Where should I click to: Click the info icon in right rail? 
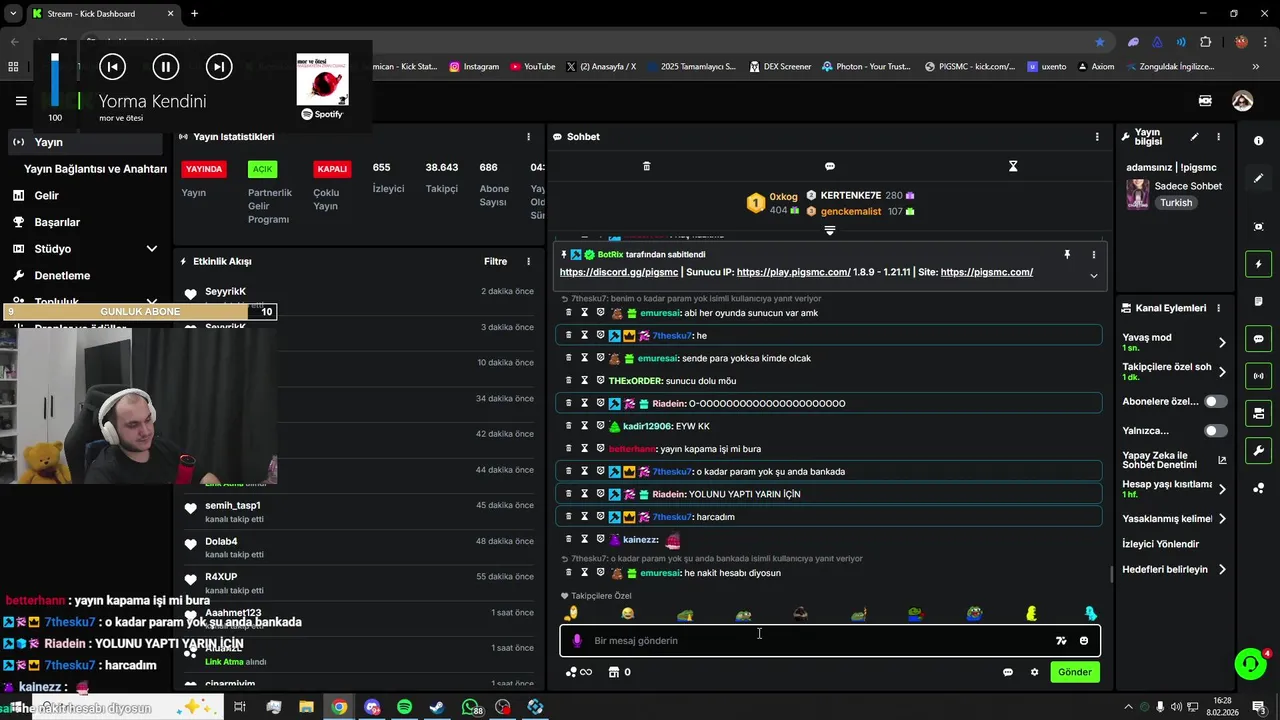tap(1258, 141)
